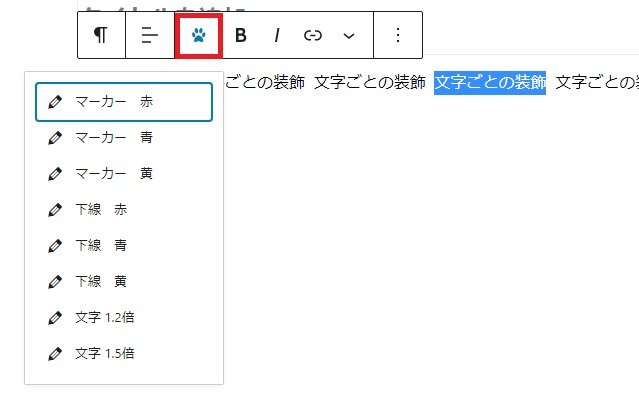The image size is (639, 413).
Task: Set text size to 文字 1.5倍
Action: [105, 353]
